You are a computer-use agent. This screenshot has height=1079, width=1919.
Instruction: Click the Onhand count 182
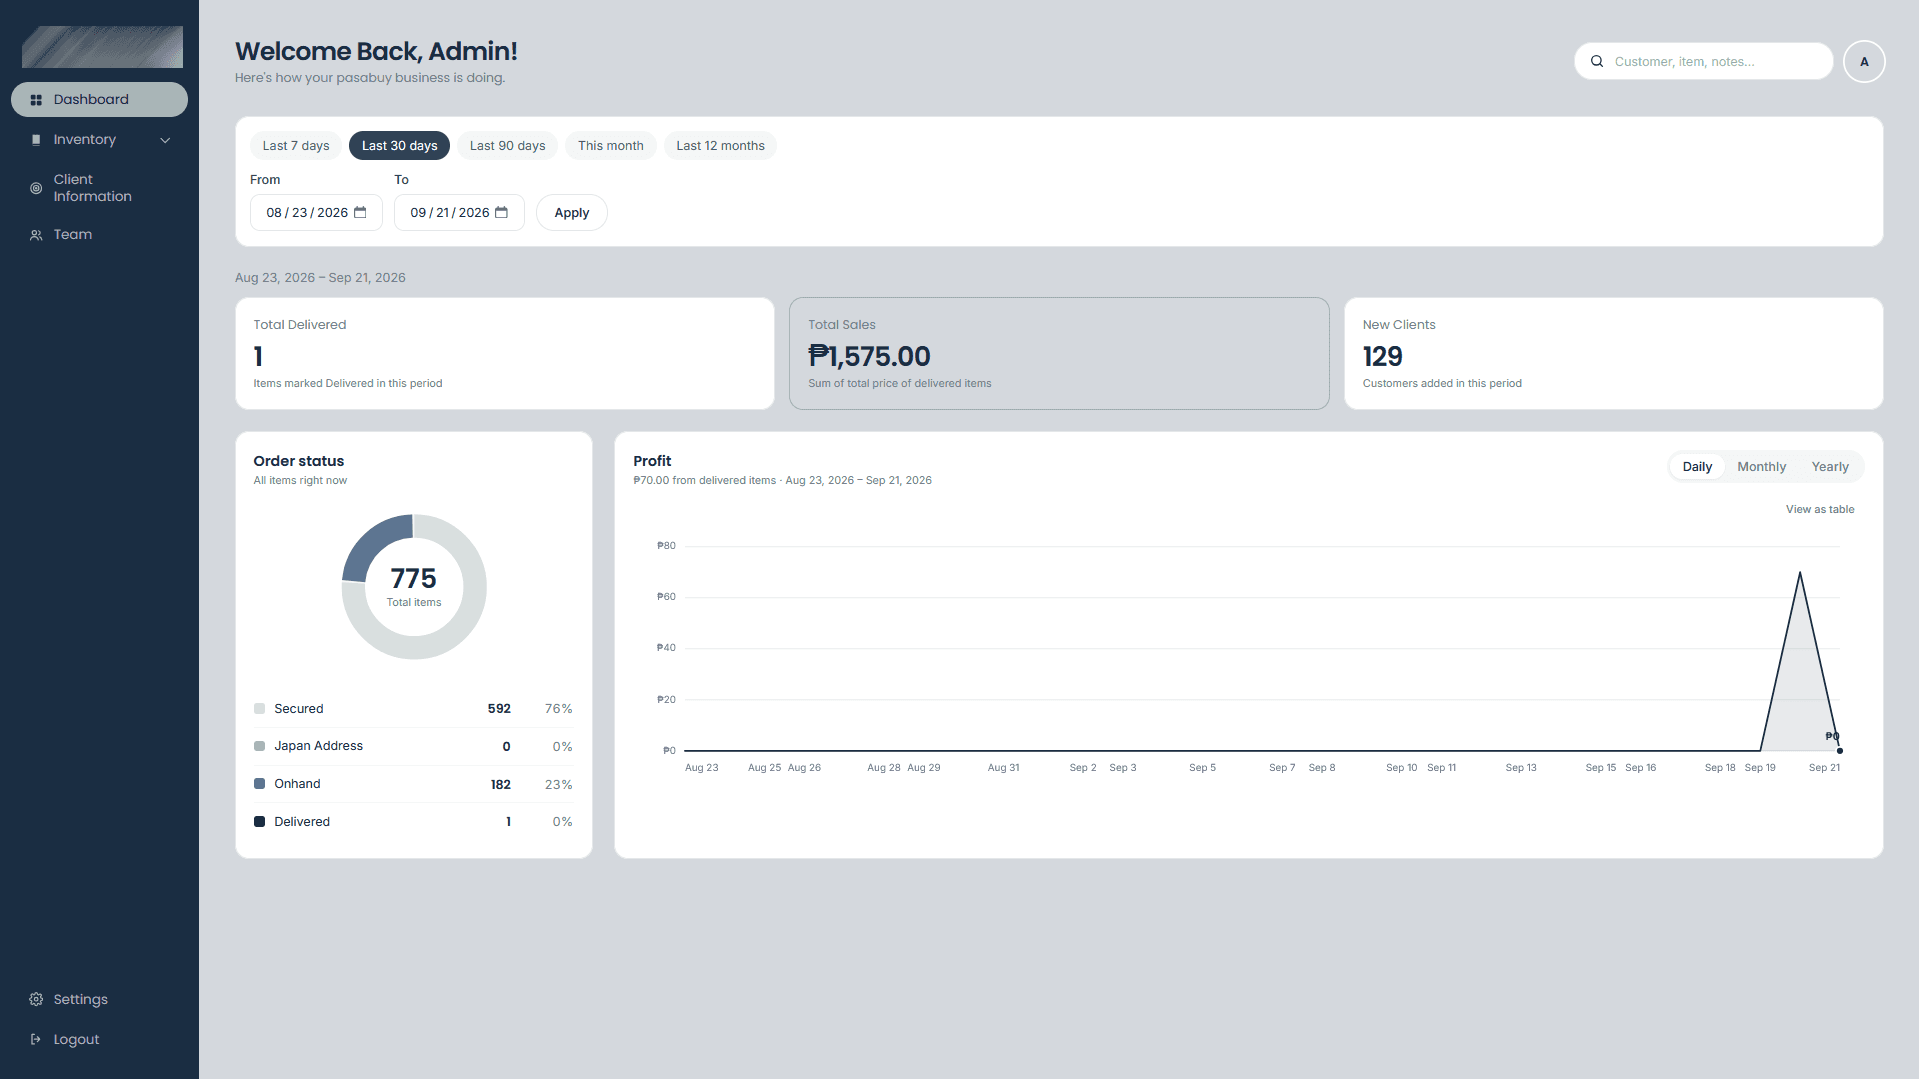click(501, 785)
